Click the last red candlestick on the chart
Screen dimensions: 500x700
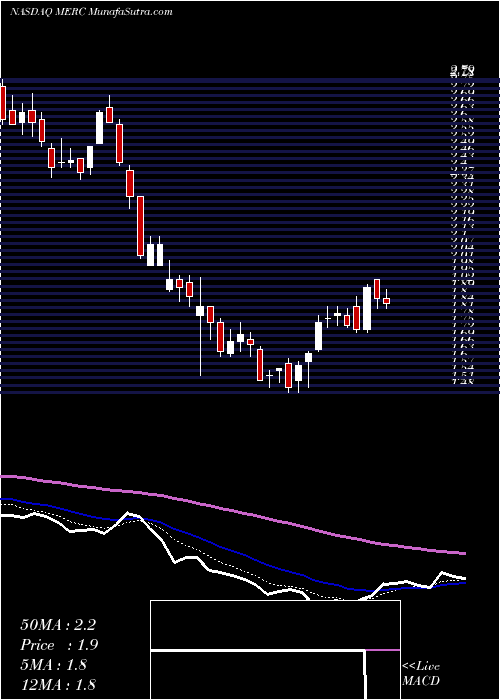[386, 301]
